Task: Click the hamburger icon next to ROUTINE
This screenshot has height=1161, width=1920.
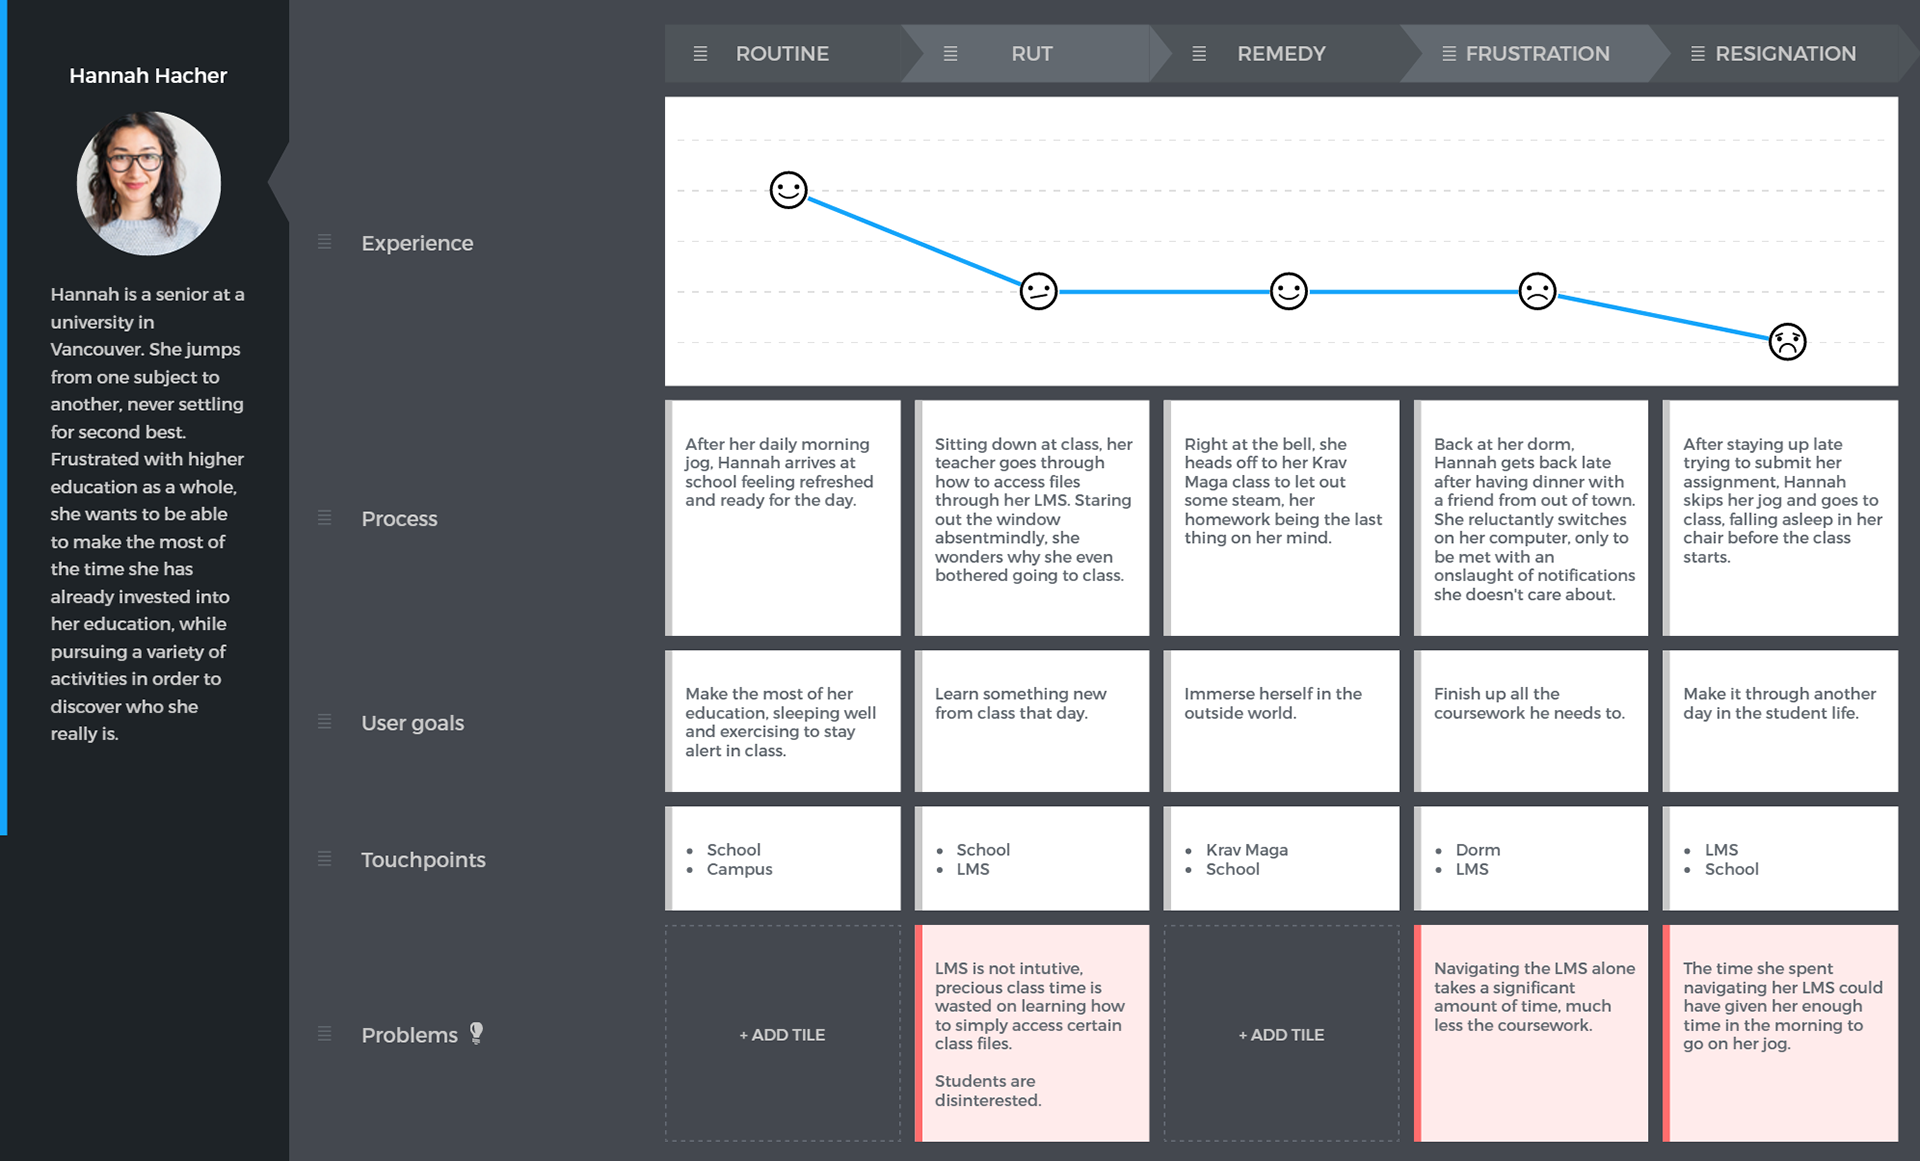Action: pyautogui.click(x=700, y=54)
